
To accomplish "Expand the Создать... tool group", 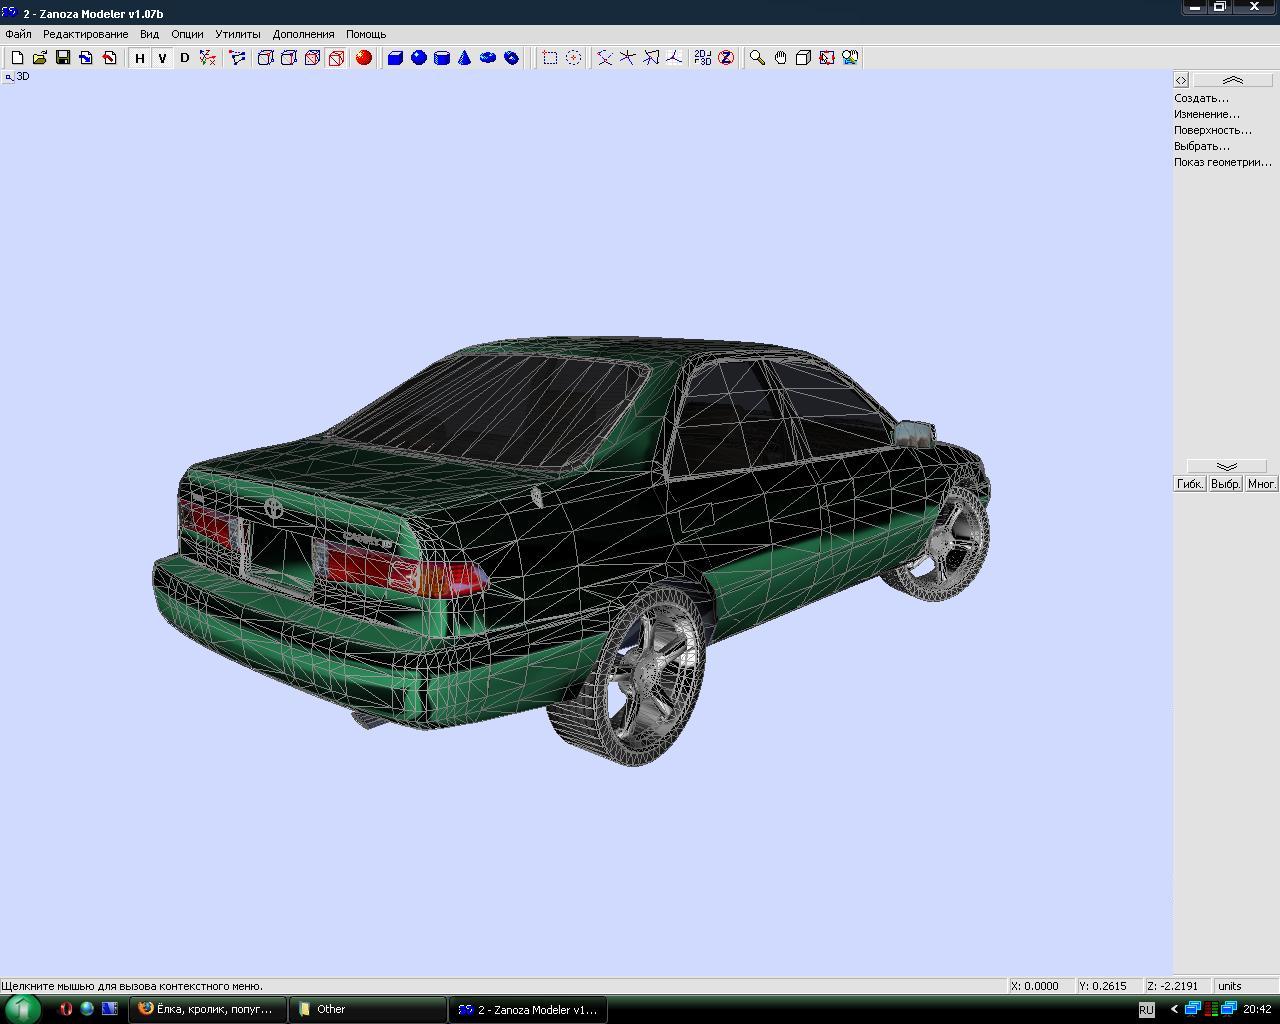I will tap(1201, 98).
